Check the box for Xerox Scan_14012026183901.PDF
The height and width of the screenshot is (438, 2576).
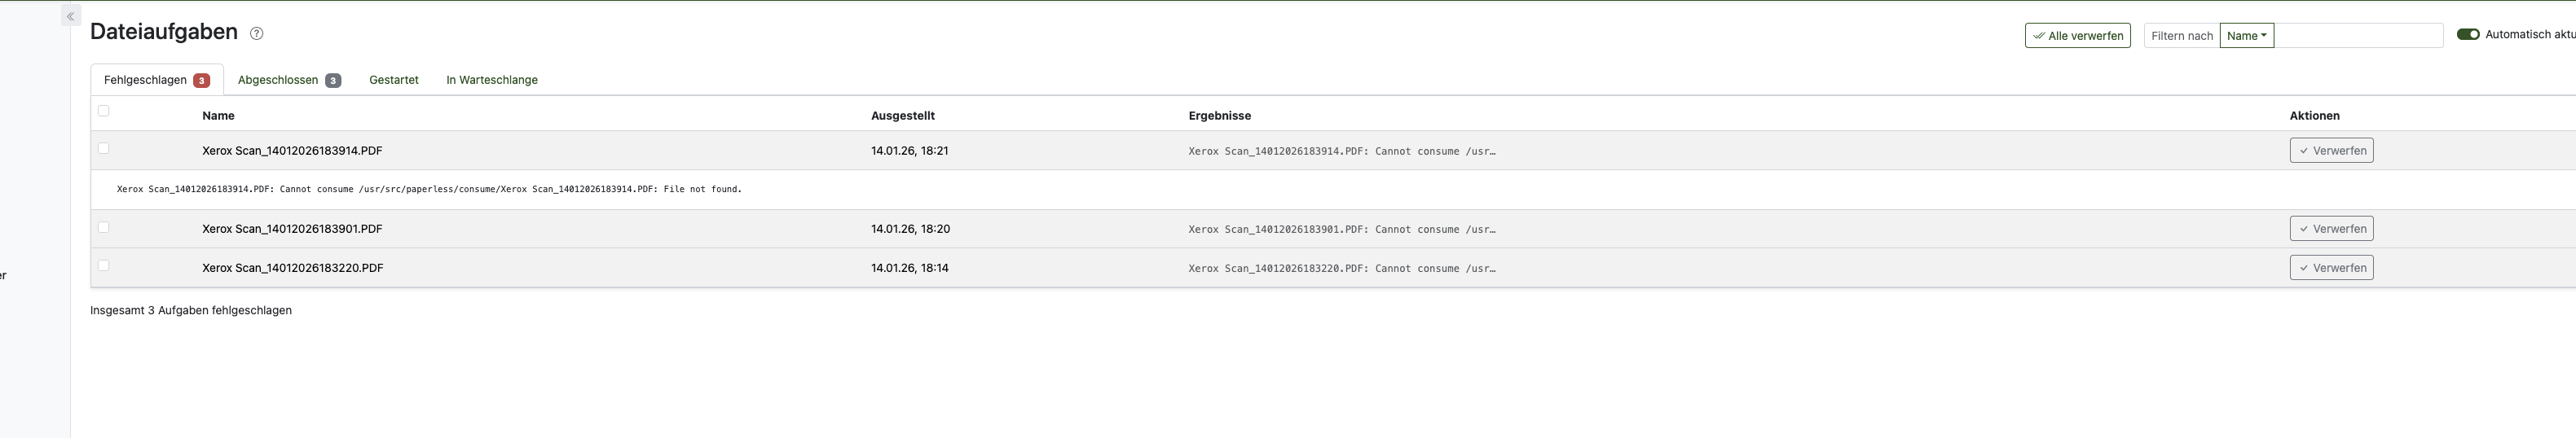click(x=103, y=227)
